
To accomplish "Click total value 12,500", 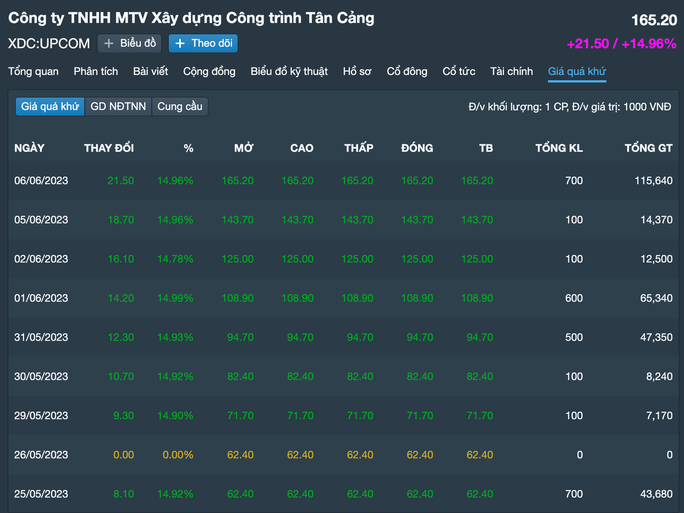I will (656, 259).
